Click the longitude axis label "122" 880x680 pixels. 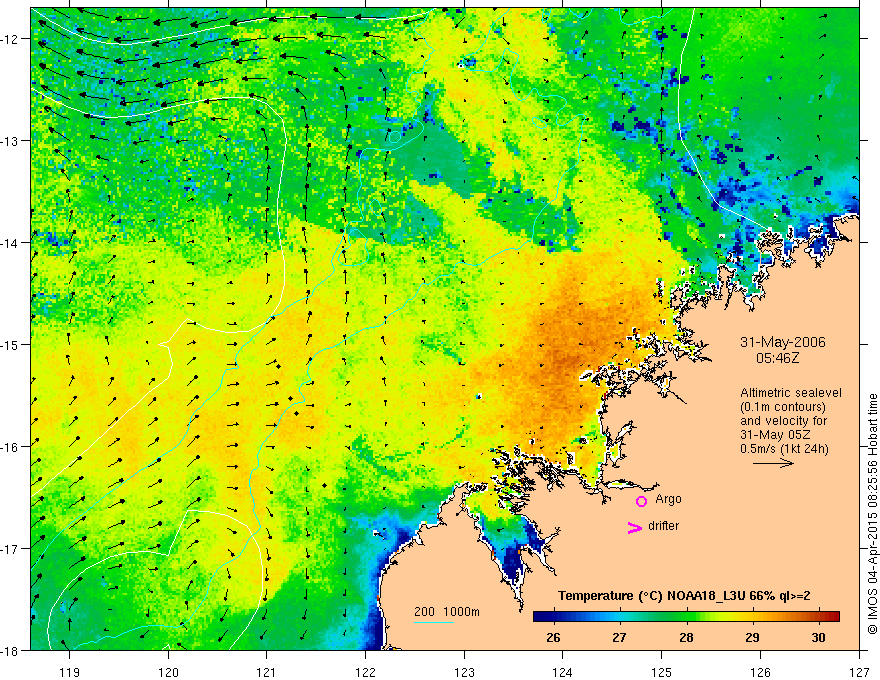365,673
